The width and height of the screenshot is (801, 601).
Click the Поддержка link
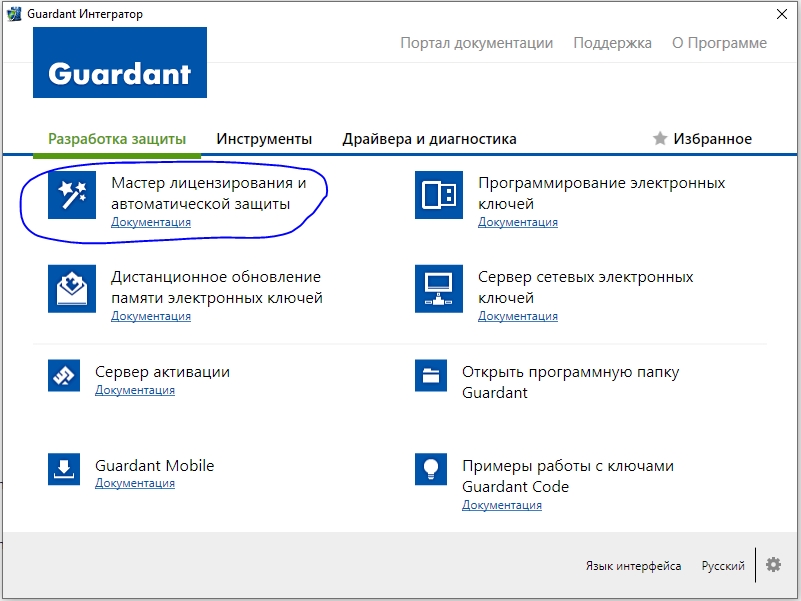612,43
